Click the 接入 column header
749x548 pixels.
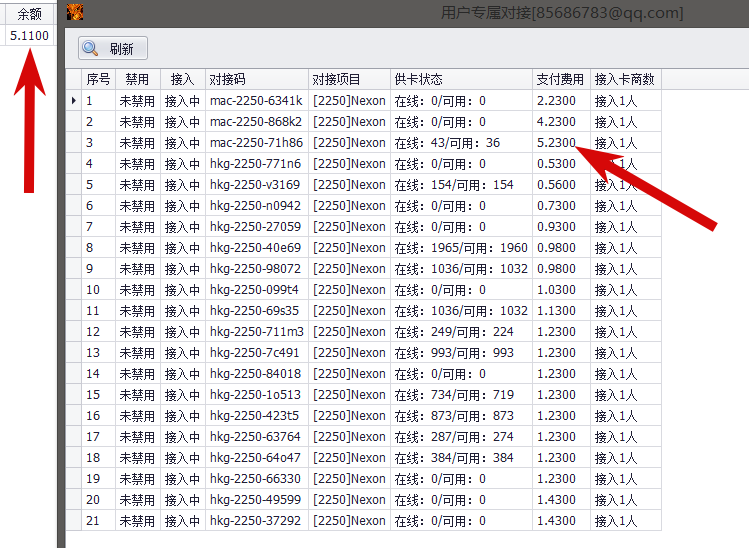(182, 79)
